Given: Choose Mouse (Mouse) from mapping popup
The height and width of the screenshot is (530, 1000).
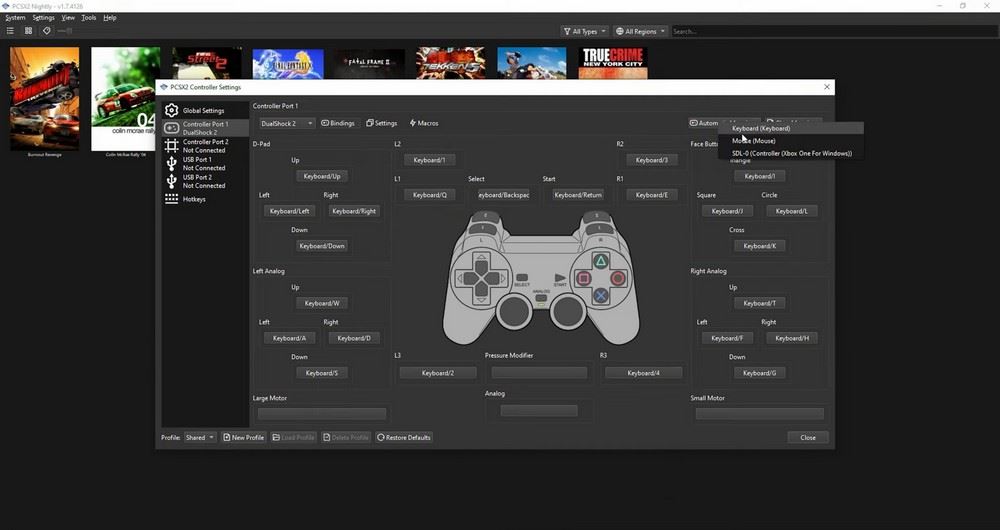Looking at the screenshot, I should click(791, 141).
